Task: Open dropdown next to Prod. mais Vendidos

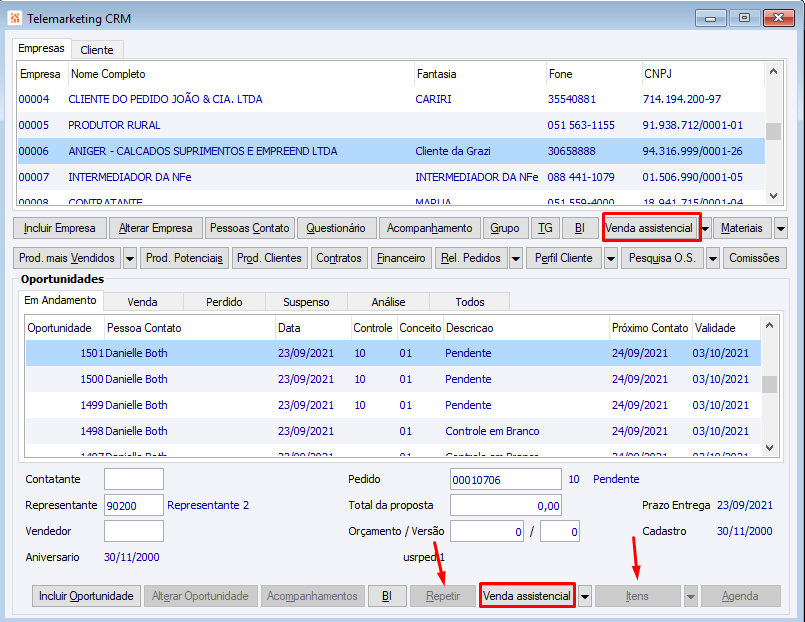Action: click(x=130, y=258)
